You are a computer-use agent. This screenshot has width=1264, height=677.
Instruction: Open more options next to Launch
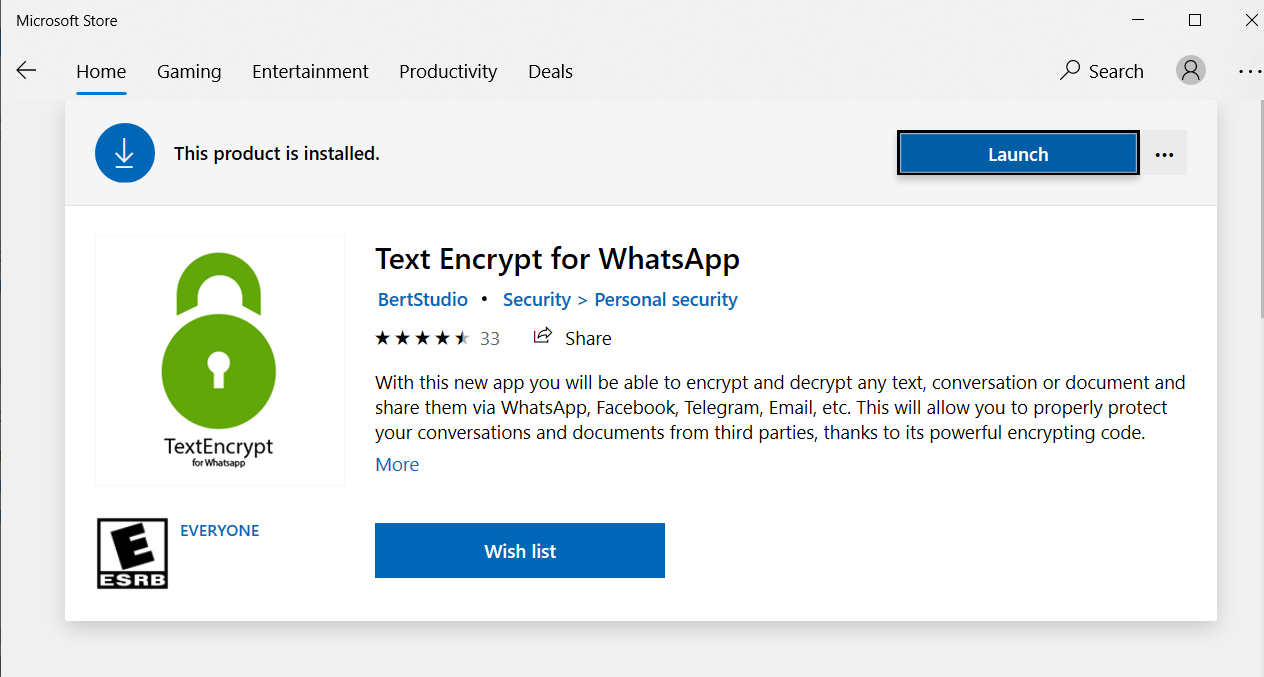coord(1163,154)
